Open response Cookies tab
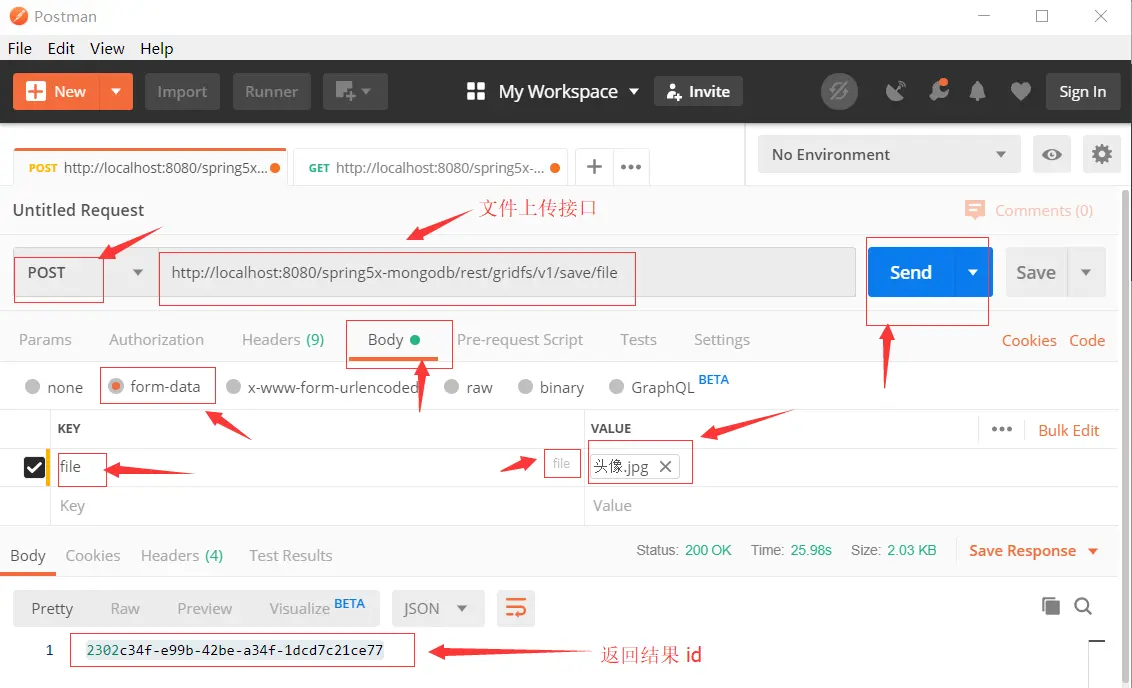Screen dimensions: 1132x688 (92, 555)
